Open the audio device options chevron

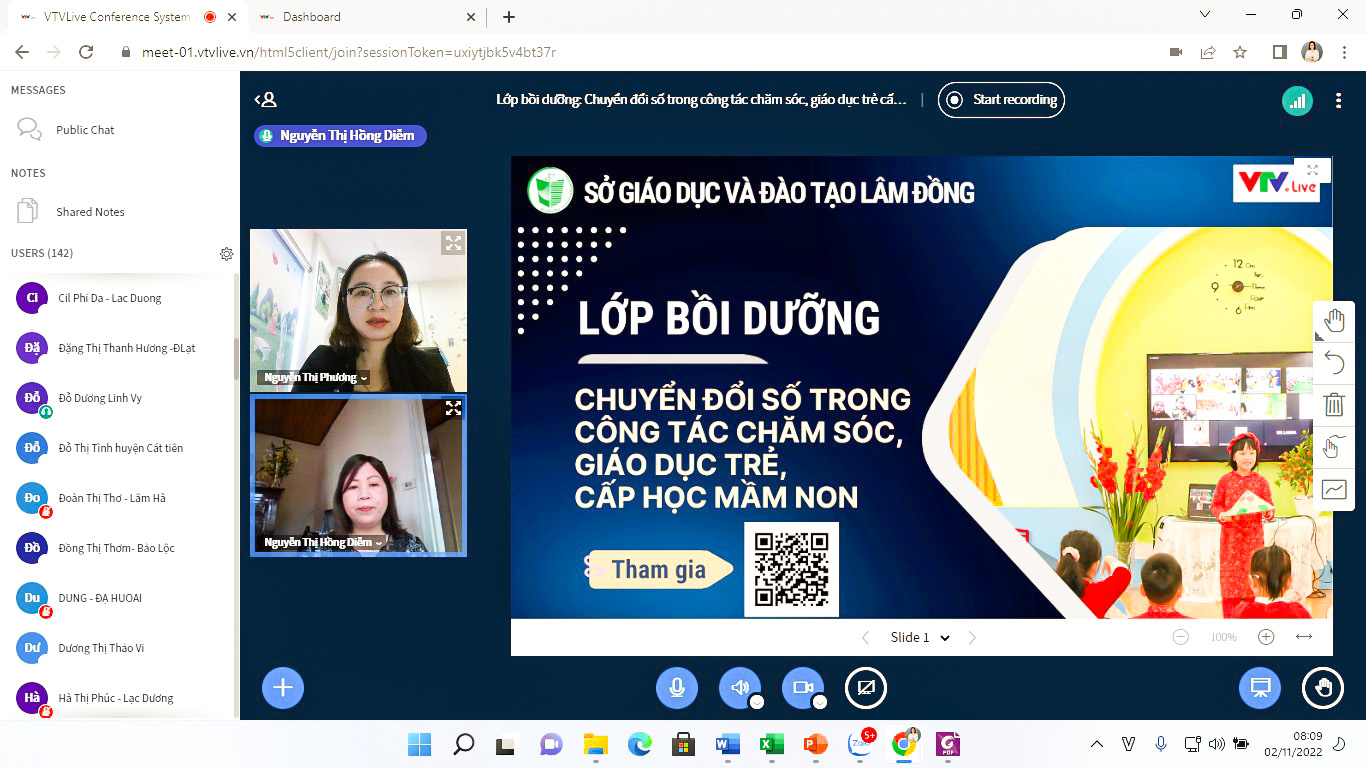click(757, 702)
